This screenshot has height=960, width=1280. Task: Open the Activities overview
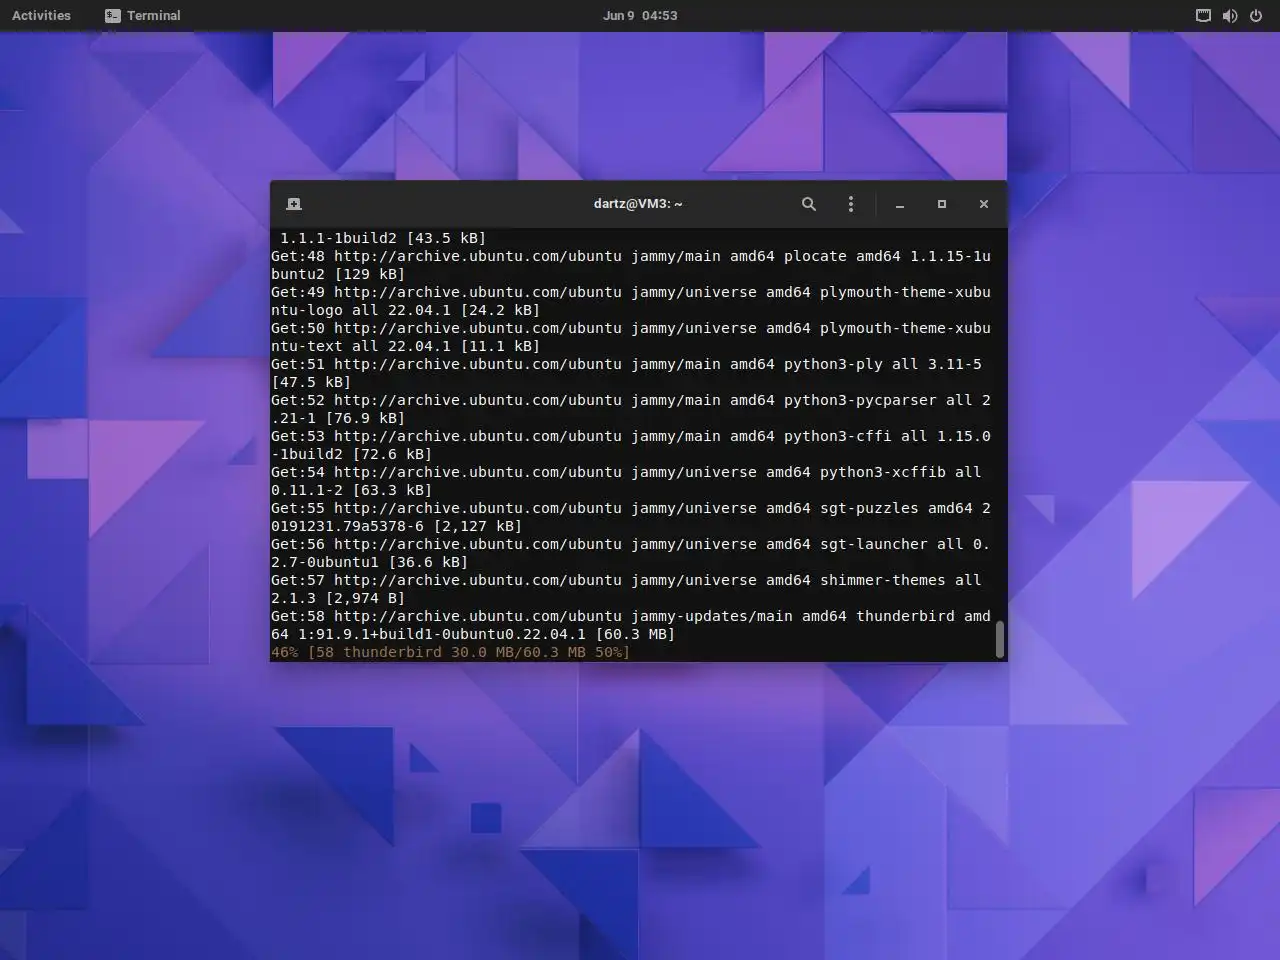(42, 15)
